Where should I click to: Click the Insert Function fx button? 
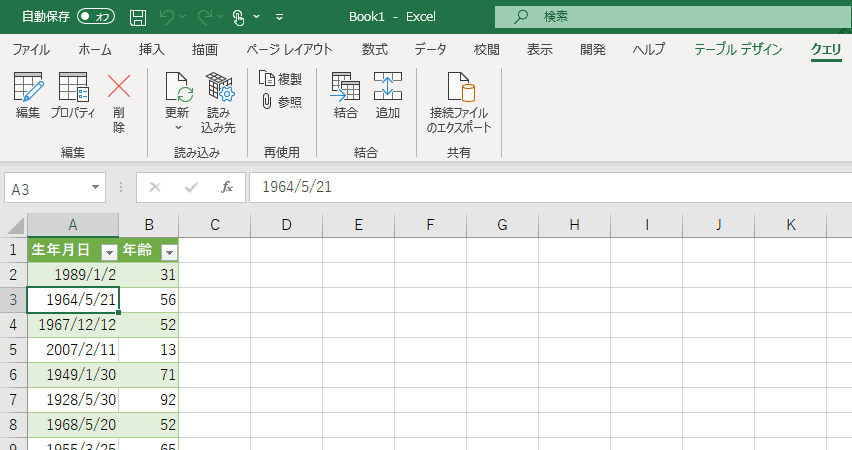[227, 187]
